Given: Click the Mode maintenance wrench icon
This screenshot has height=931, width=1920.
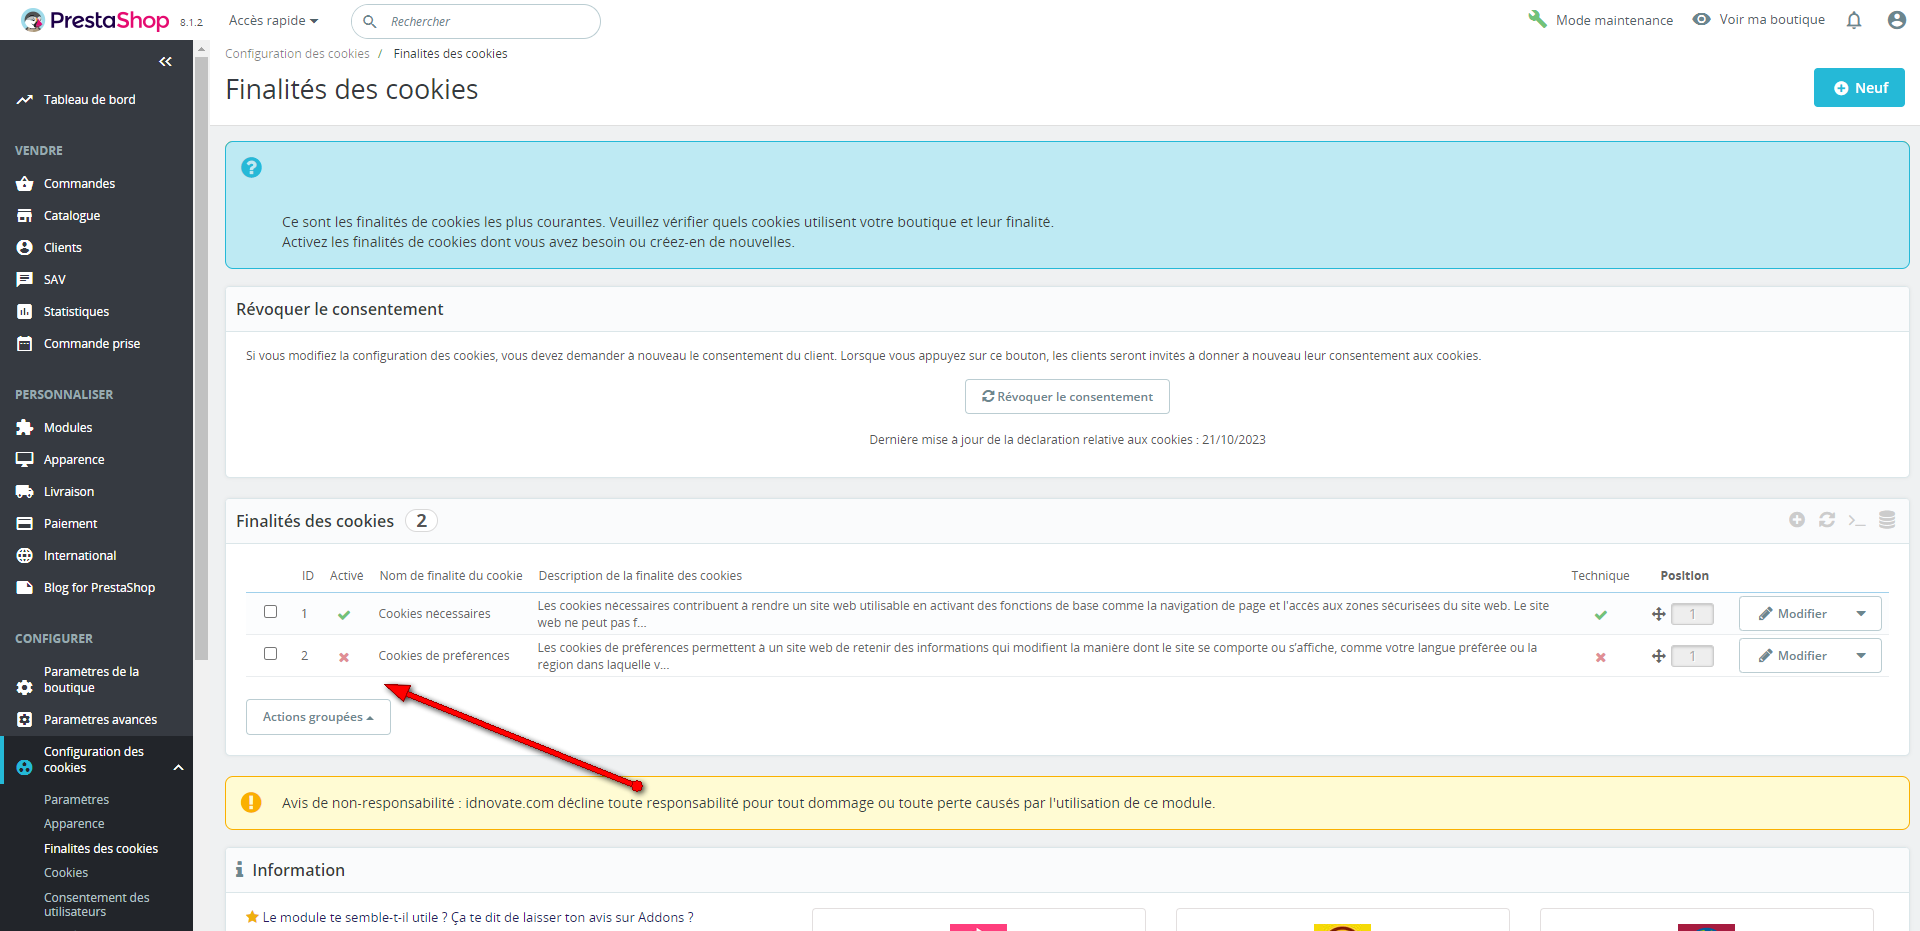Looking at the screenshot, I should (1537, 19).
